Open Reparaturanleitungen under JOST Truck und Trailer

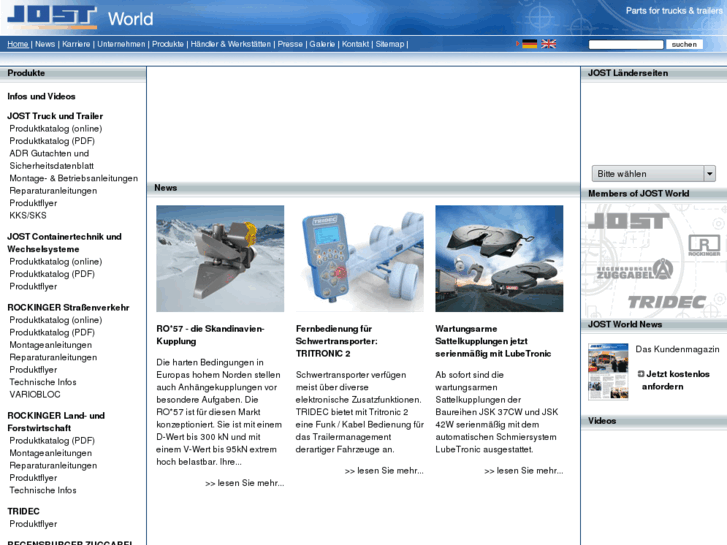[x=53, y=191]
